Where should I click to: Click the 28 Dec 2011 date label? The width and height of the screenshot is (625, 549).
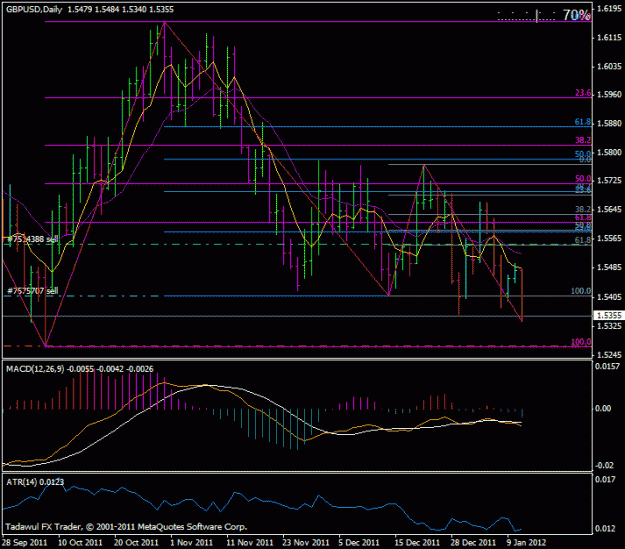[x=473, y=543]
